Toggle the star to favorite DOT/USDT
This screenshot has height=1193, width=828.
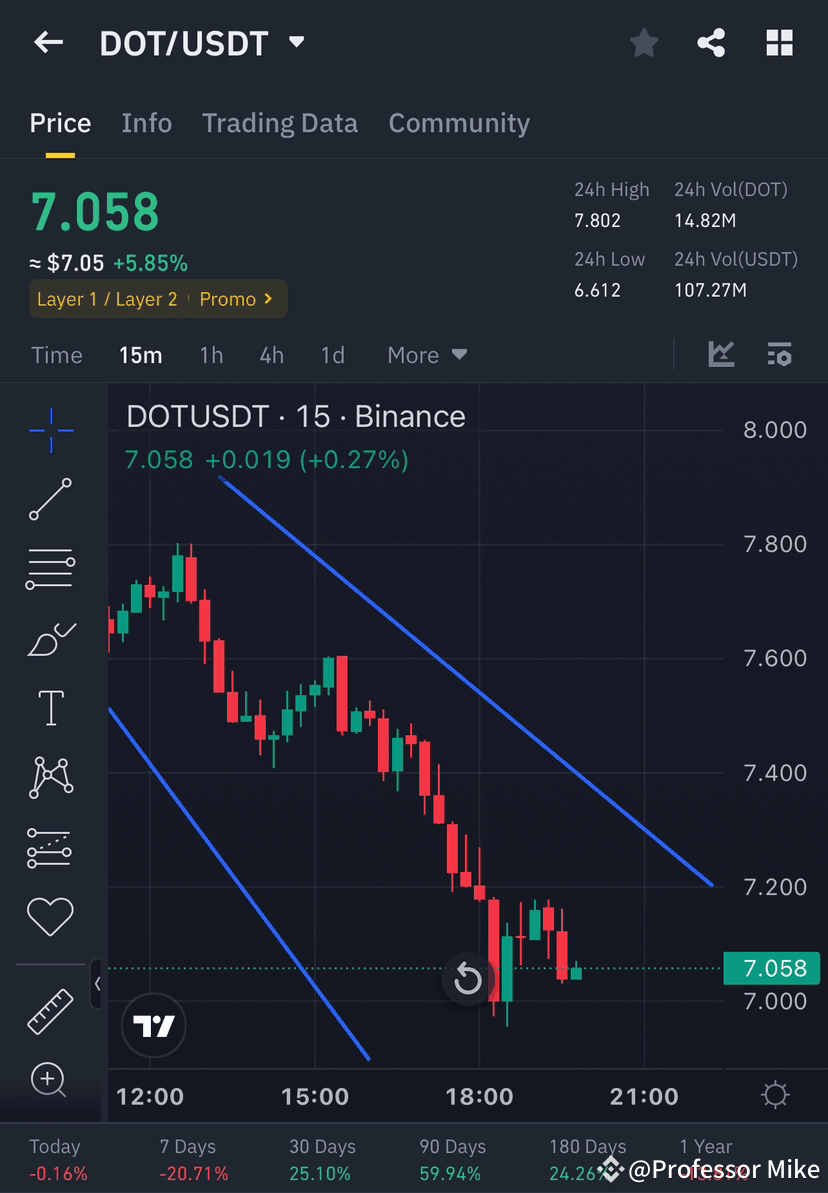point(643,42)
